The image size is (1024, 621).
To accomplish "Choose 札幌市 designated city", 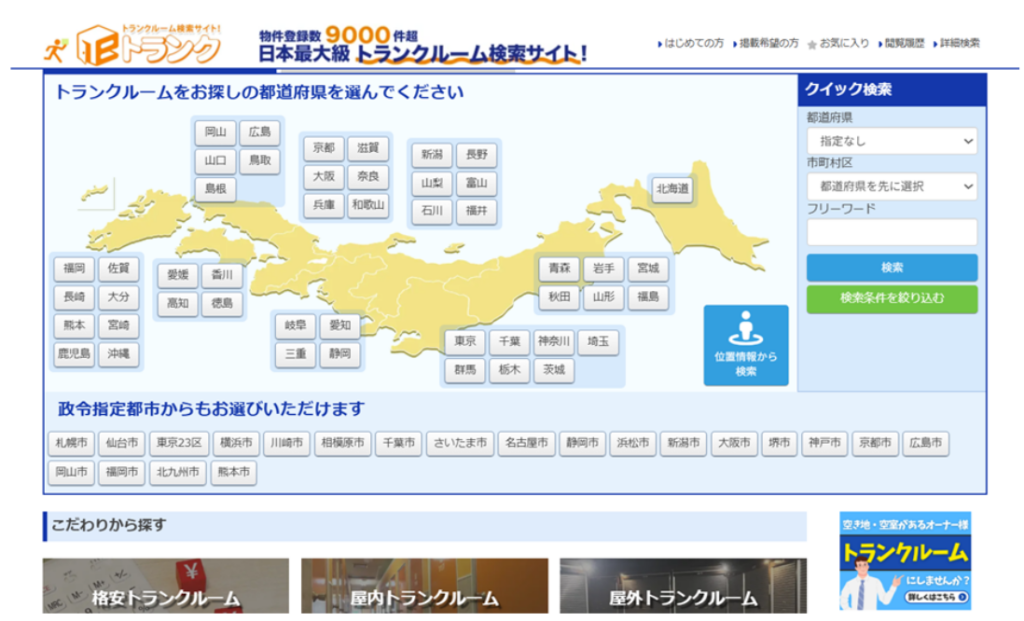I will (x=71, y=443).
